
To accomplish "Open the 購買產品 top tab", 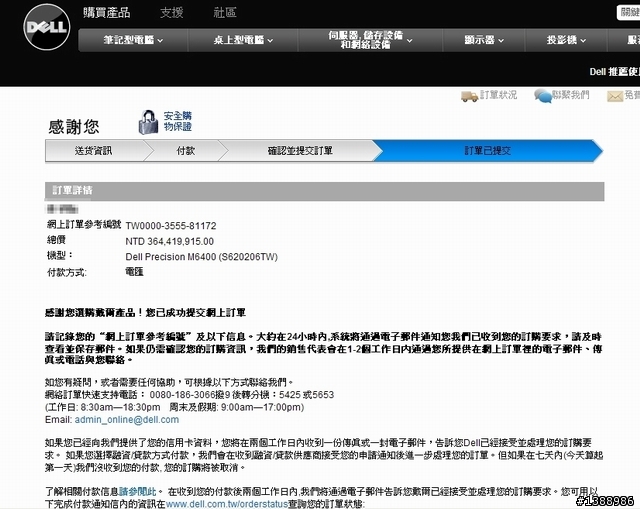I will pos(107,13).
